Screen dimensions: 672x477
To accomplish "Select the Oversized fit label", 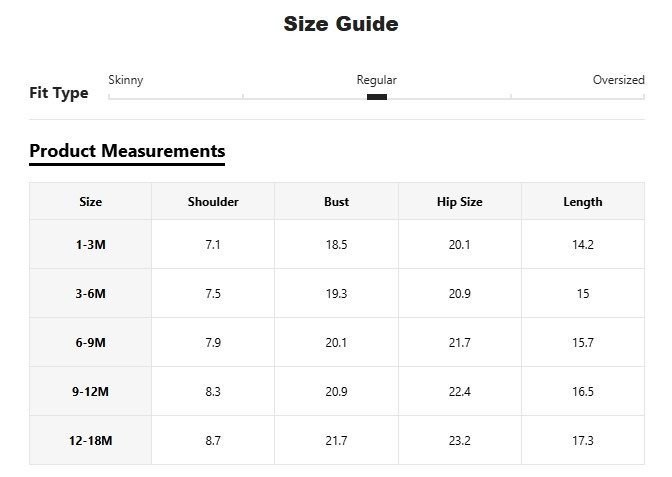I will (x=618, y=80).
